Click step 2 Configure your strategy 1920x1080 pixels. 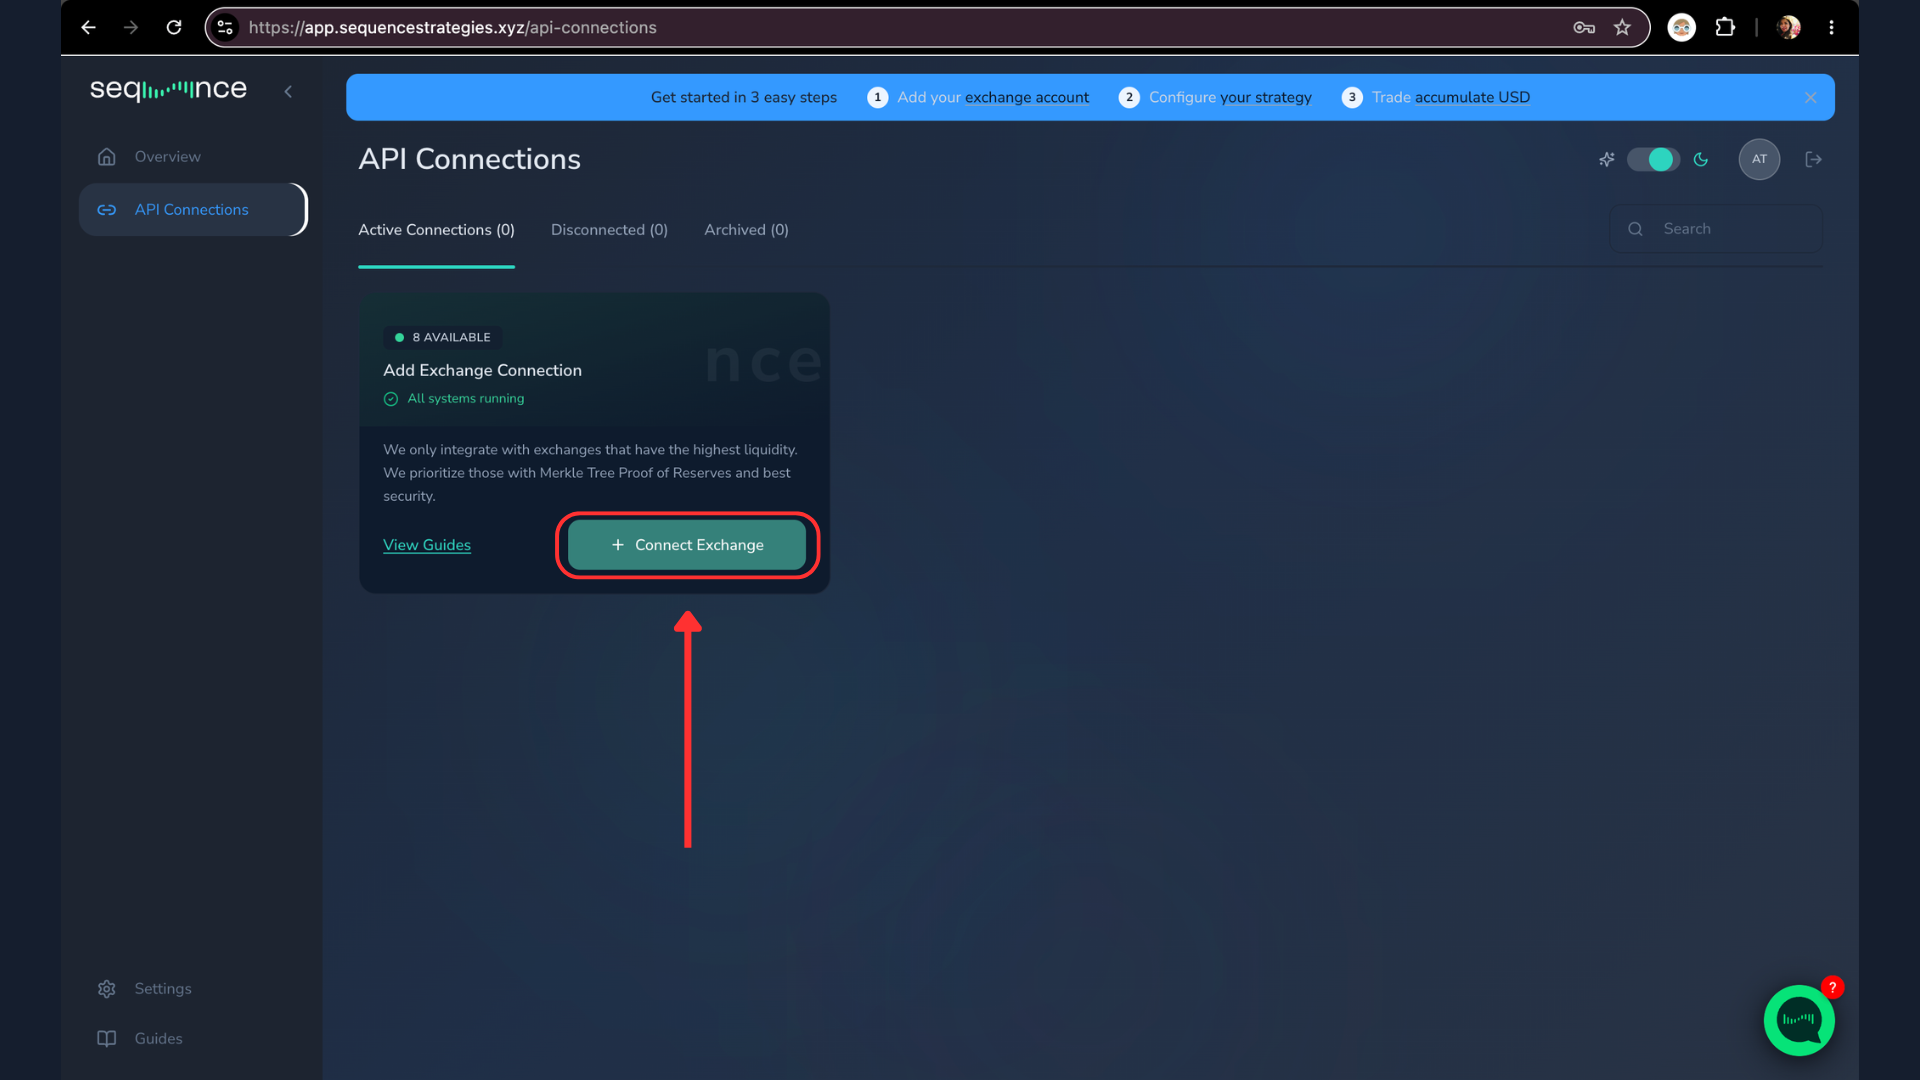[1216, 97]
